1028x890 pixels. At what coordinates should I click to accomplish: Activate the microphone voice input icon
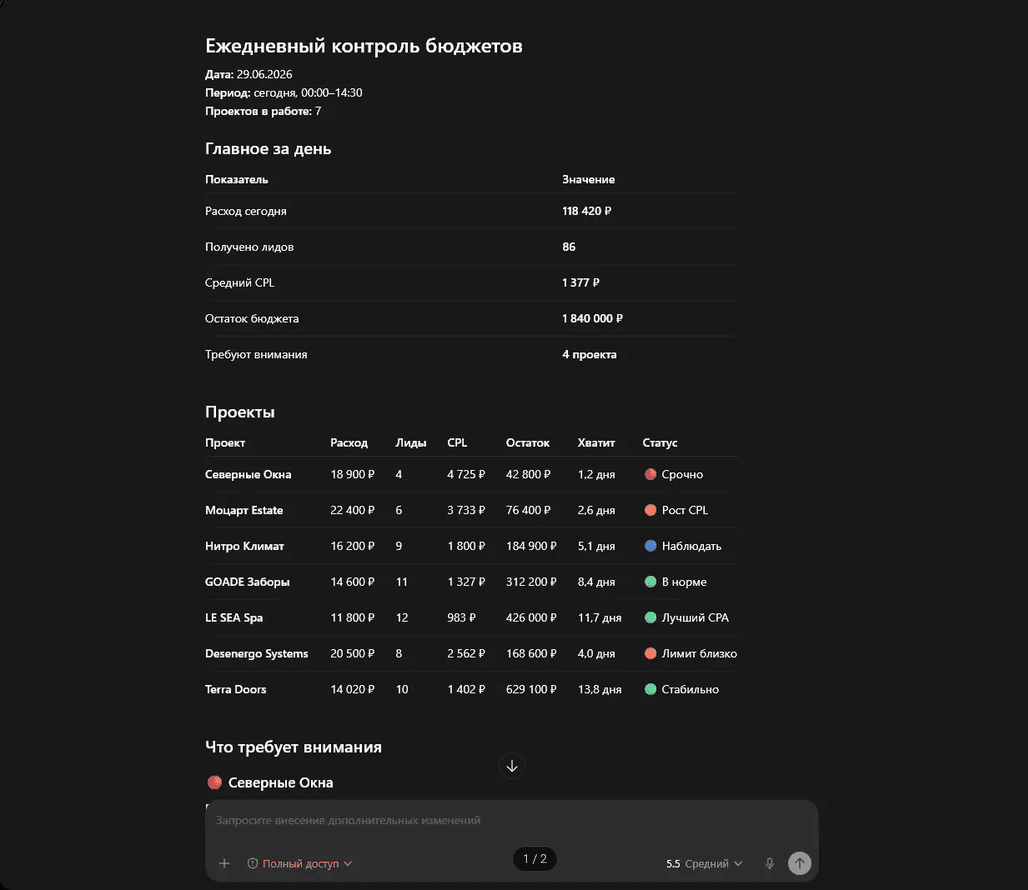click(770, 863)
